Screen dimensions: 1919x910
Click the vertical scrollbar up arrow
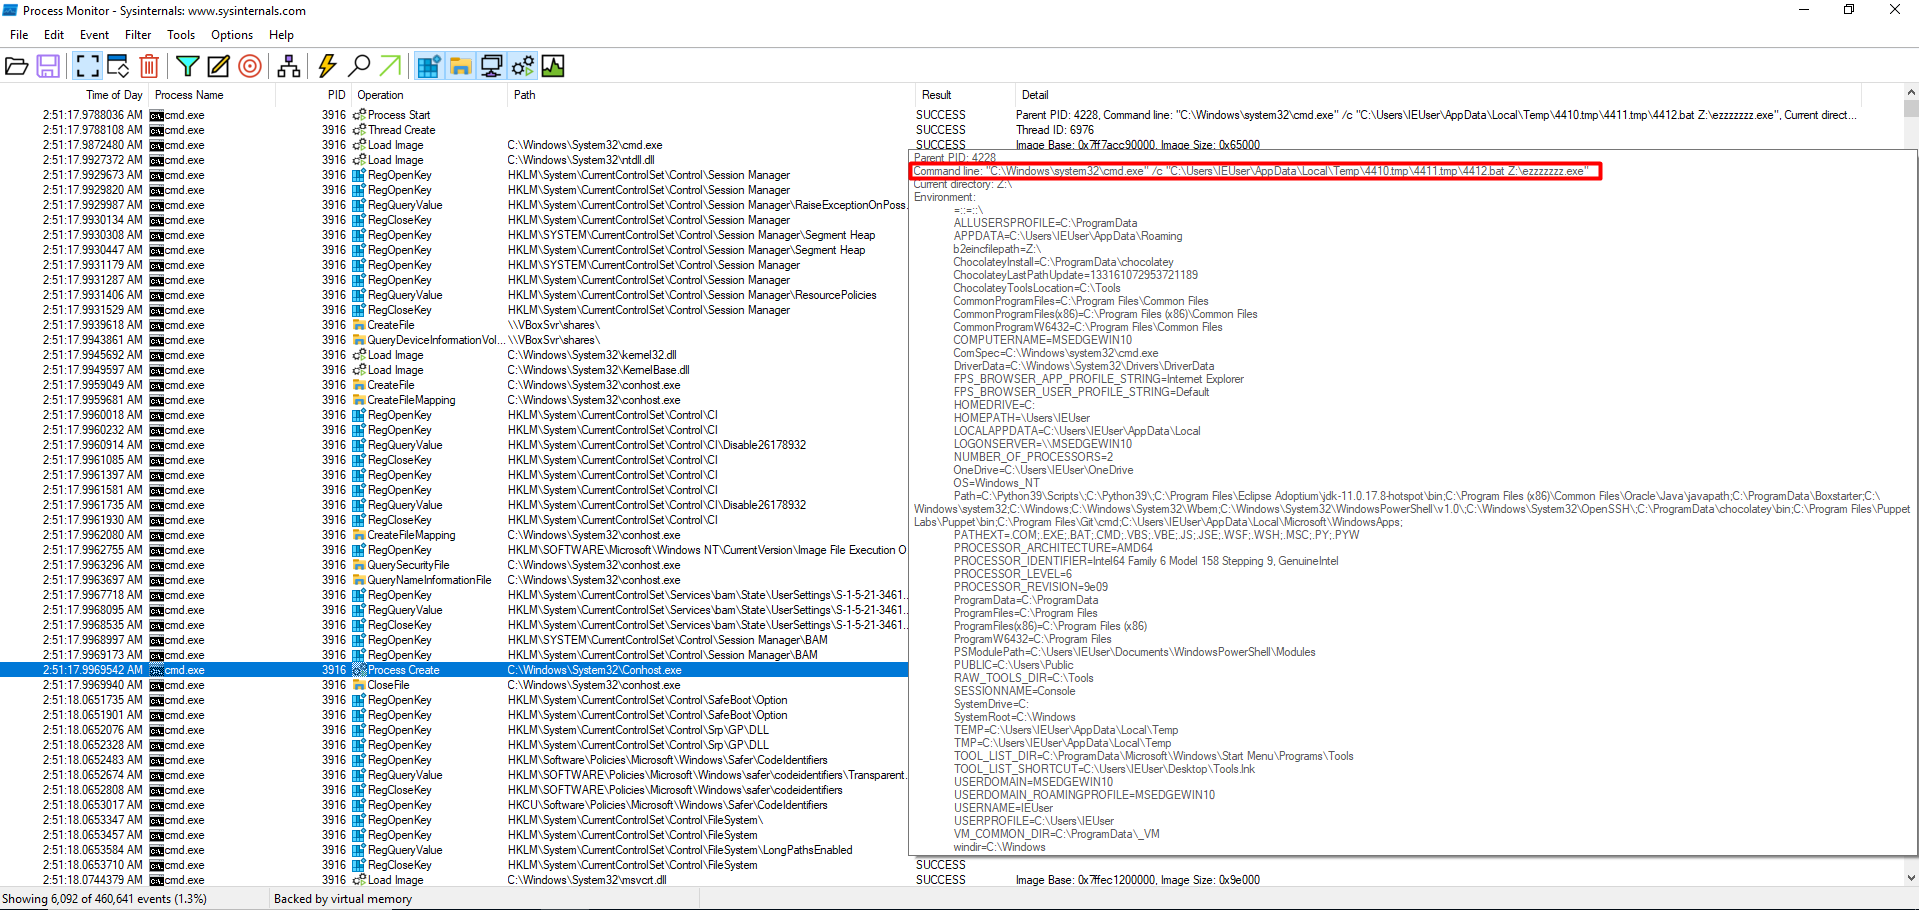point(1911,93)
